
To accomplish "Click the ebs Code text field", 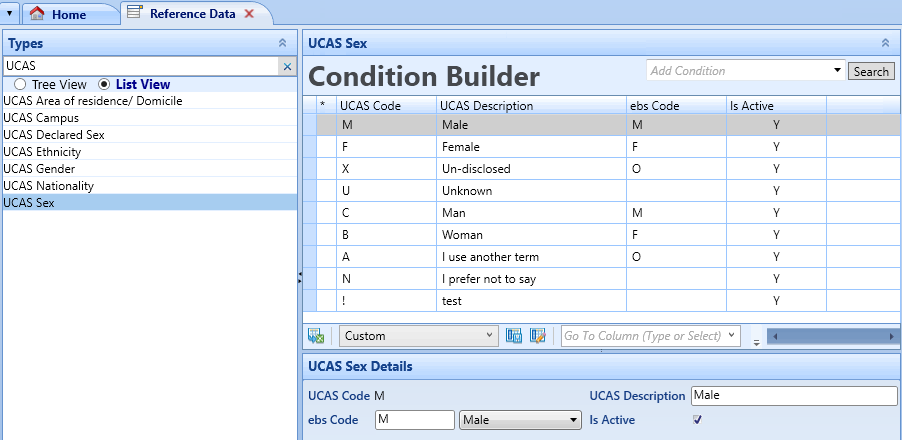I will [x=414, y=420].
